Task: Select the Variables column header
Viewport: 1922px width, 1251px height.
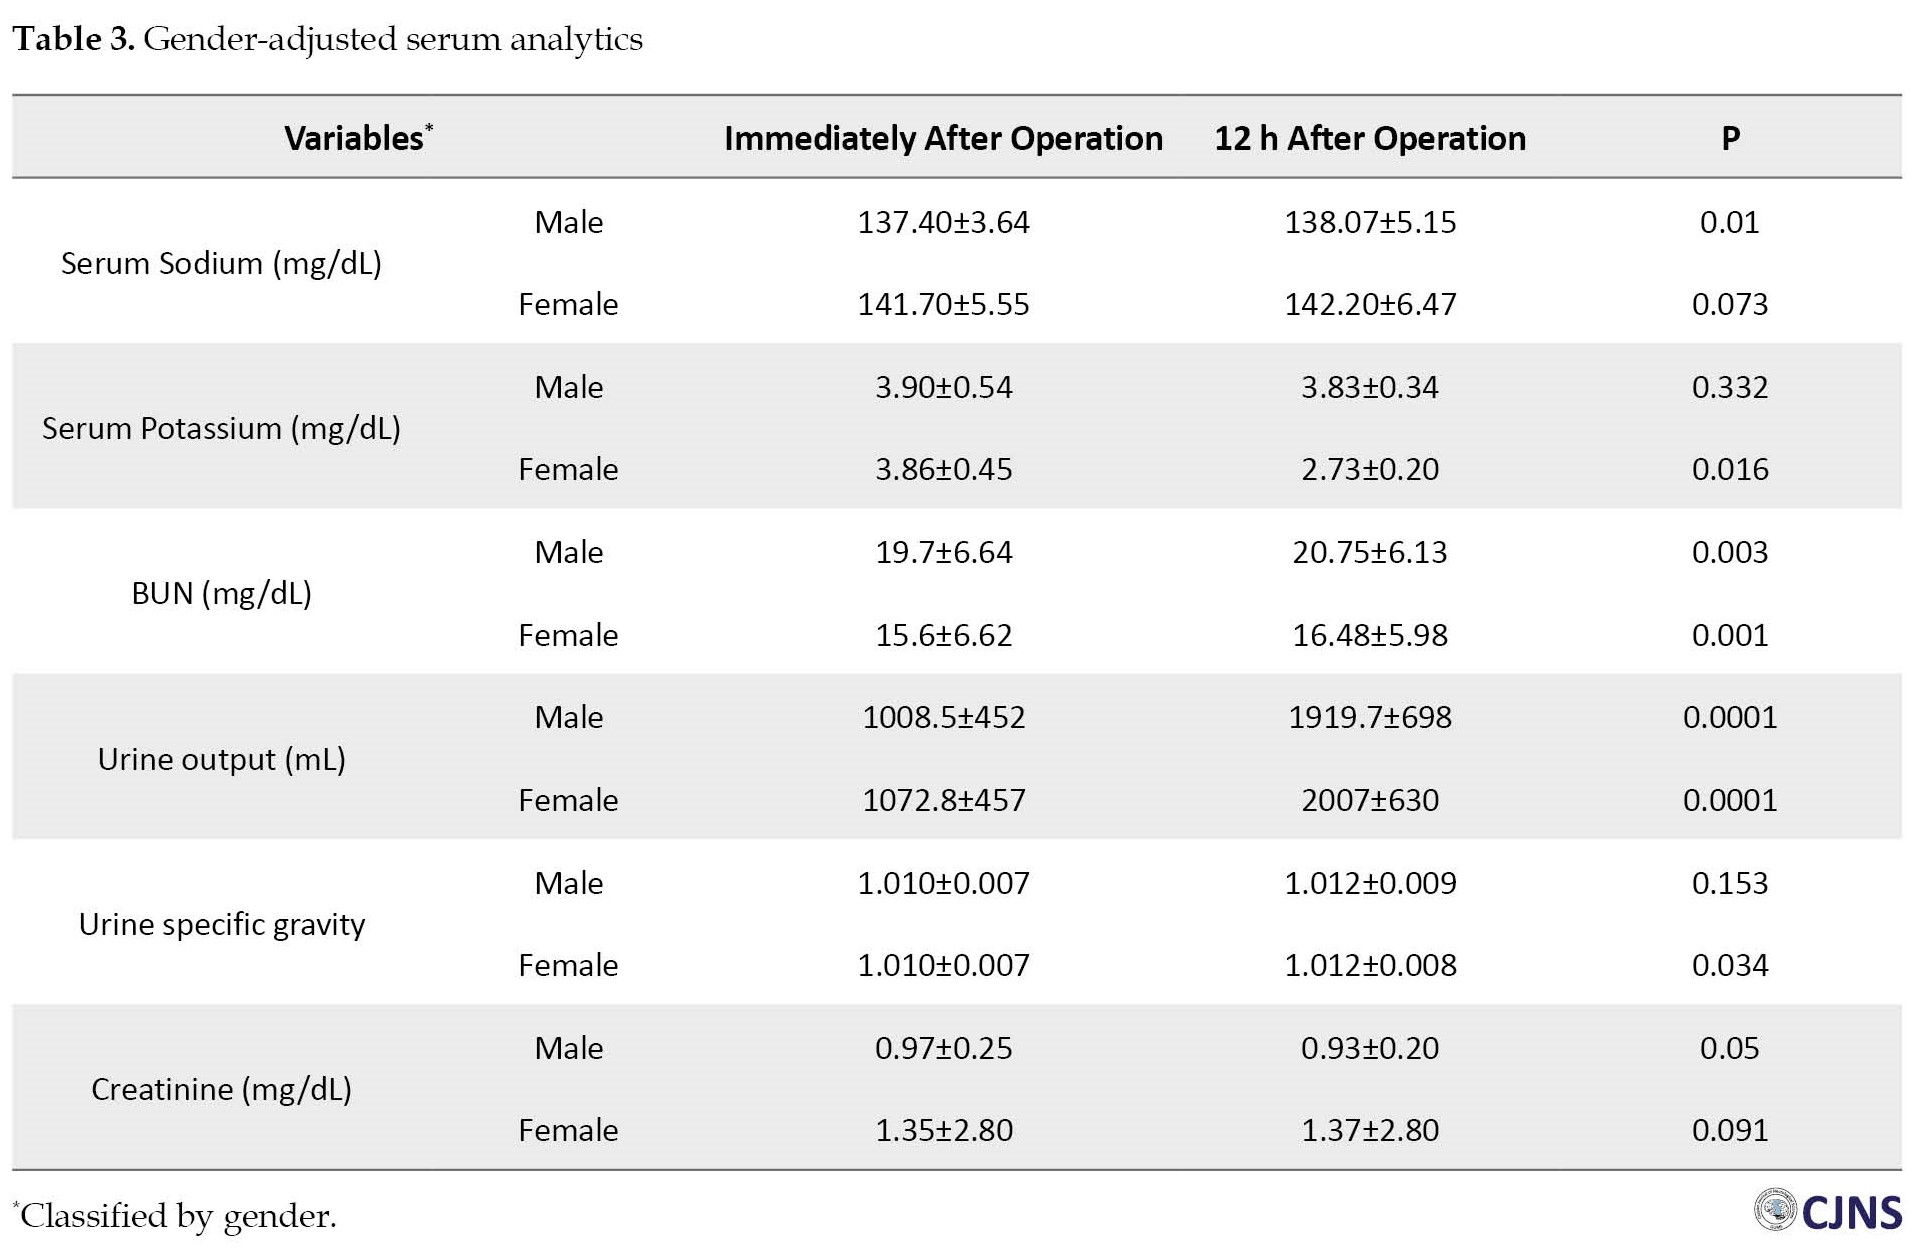Action: coord(357,138)
